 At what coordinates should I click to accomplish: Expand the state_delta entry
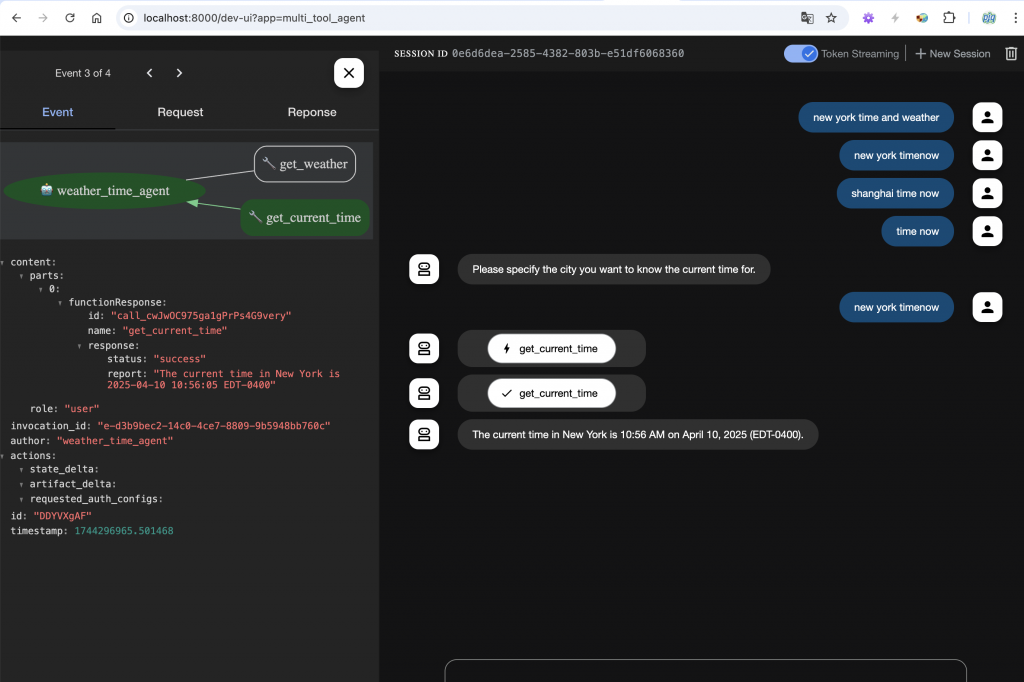[21, 469]
